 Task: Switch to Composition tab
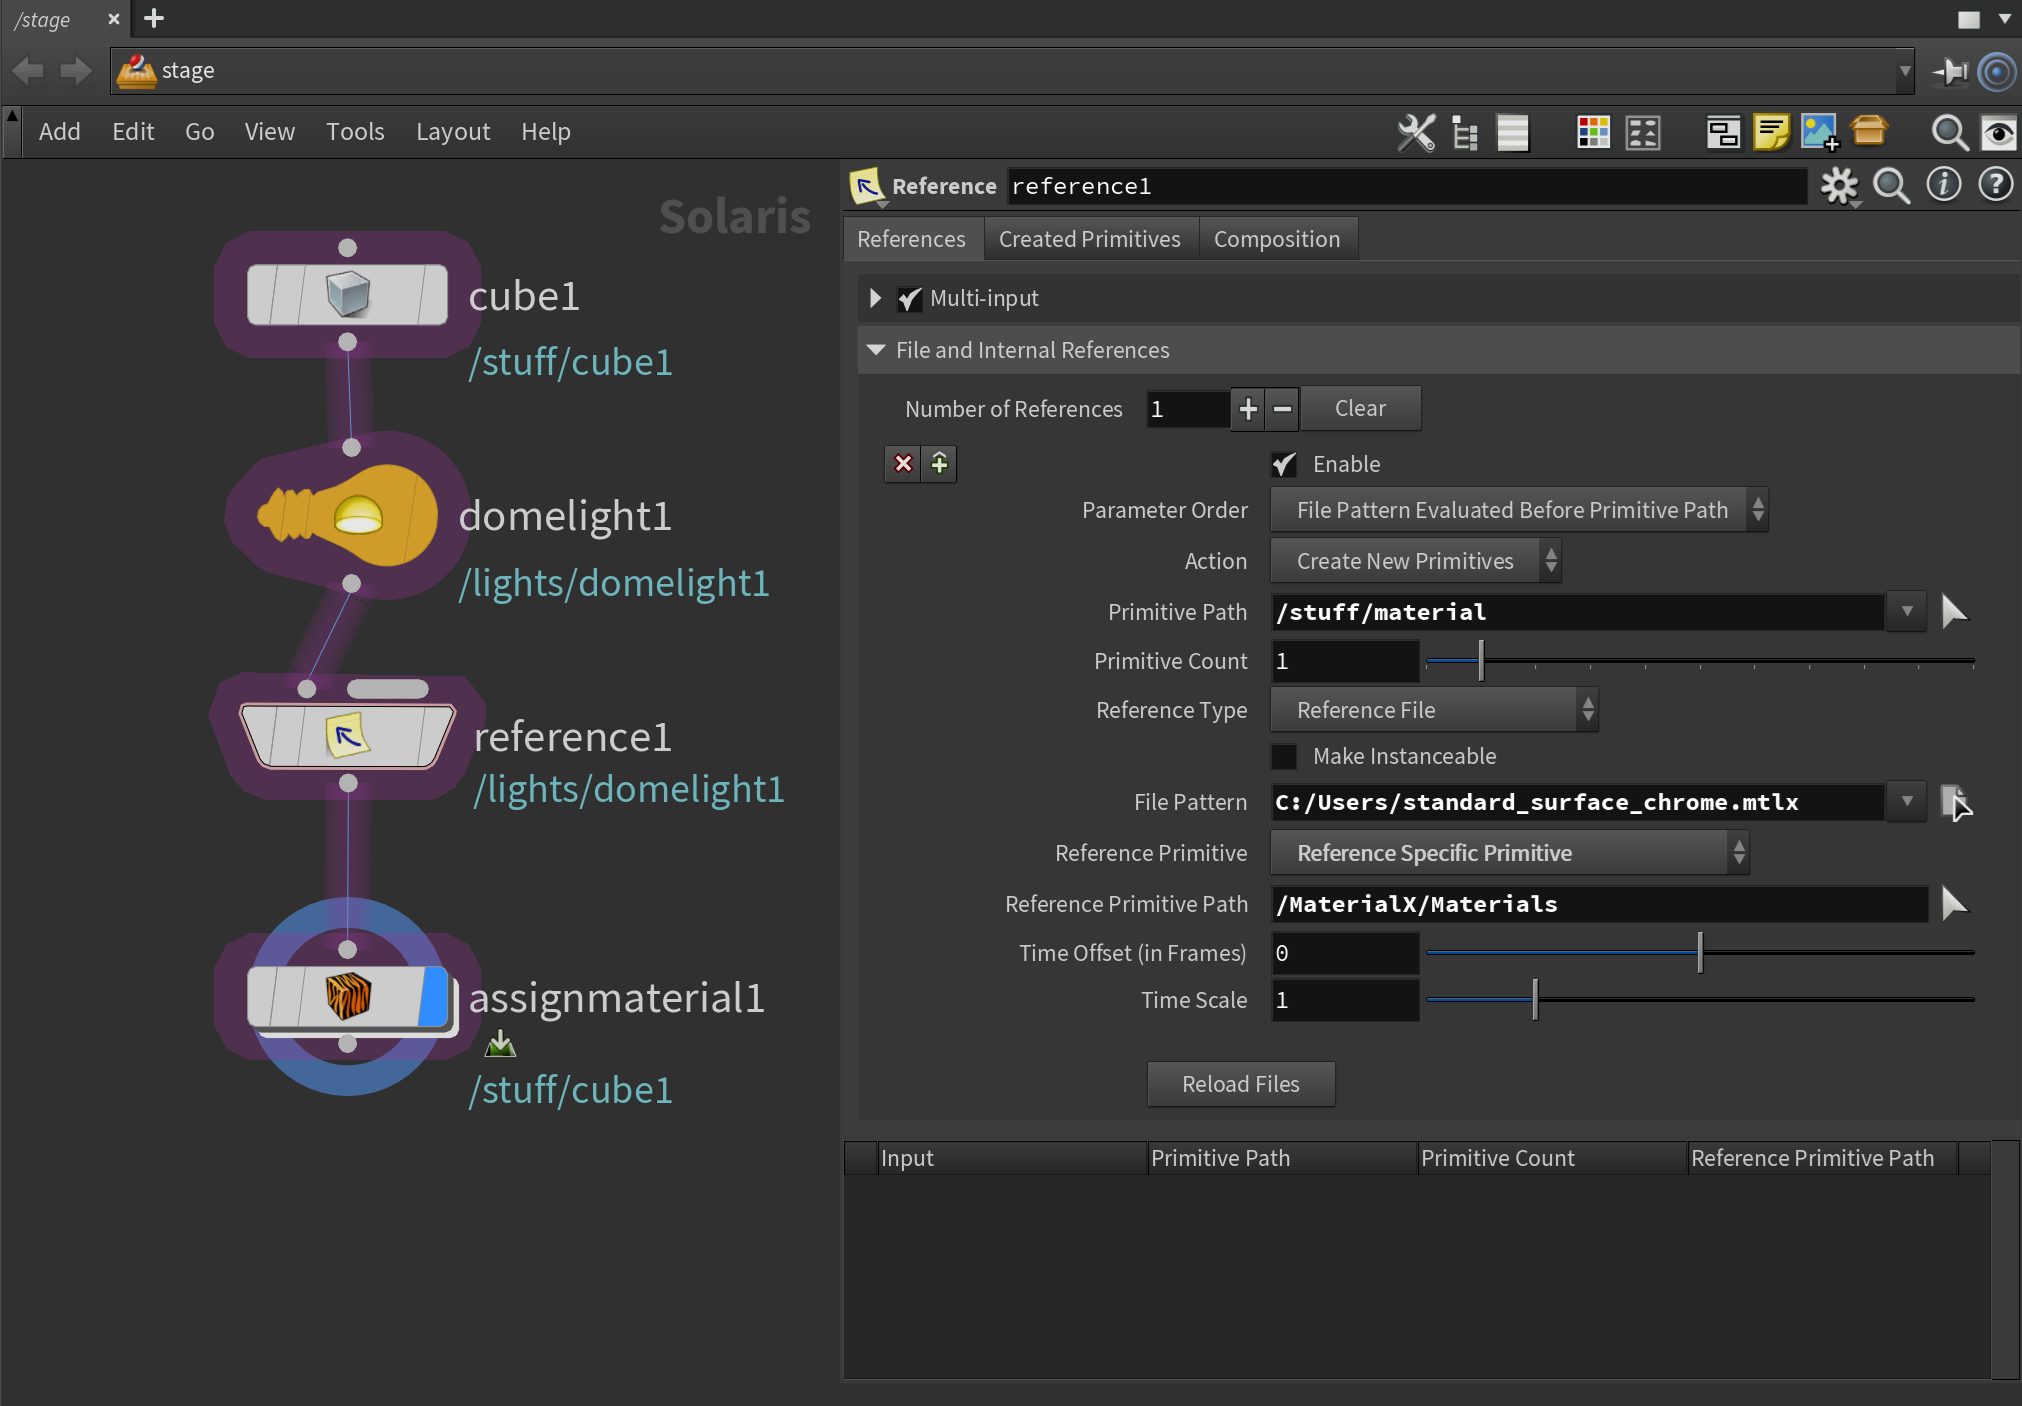[x=1277, y=239]
